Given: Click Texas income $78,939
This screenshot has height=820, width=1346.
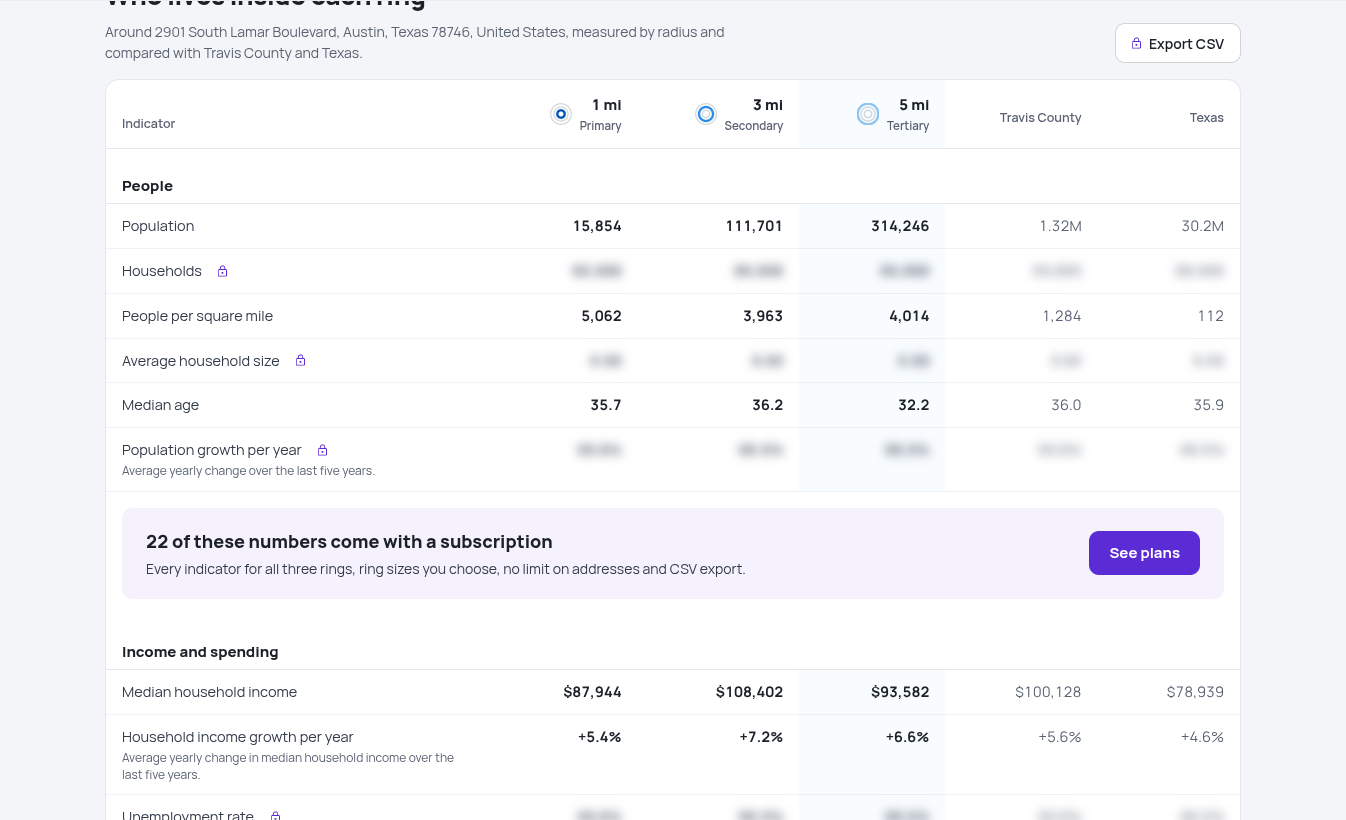Looking at the screenshot, I should click(1195, 692).
